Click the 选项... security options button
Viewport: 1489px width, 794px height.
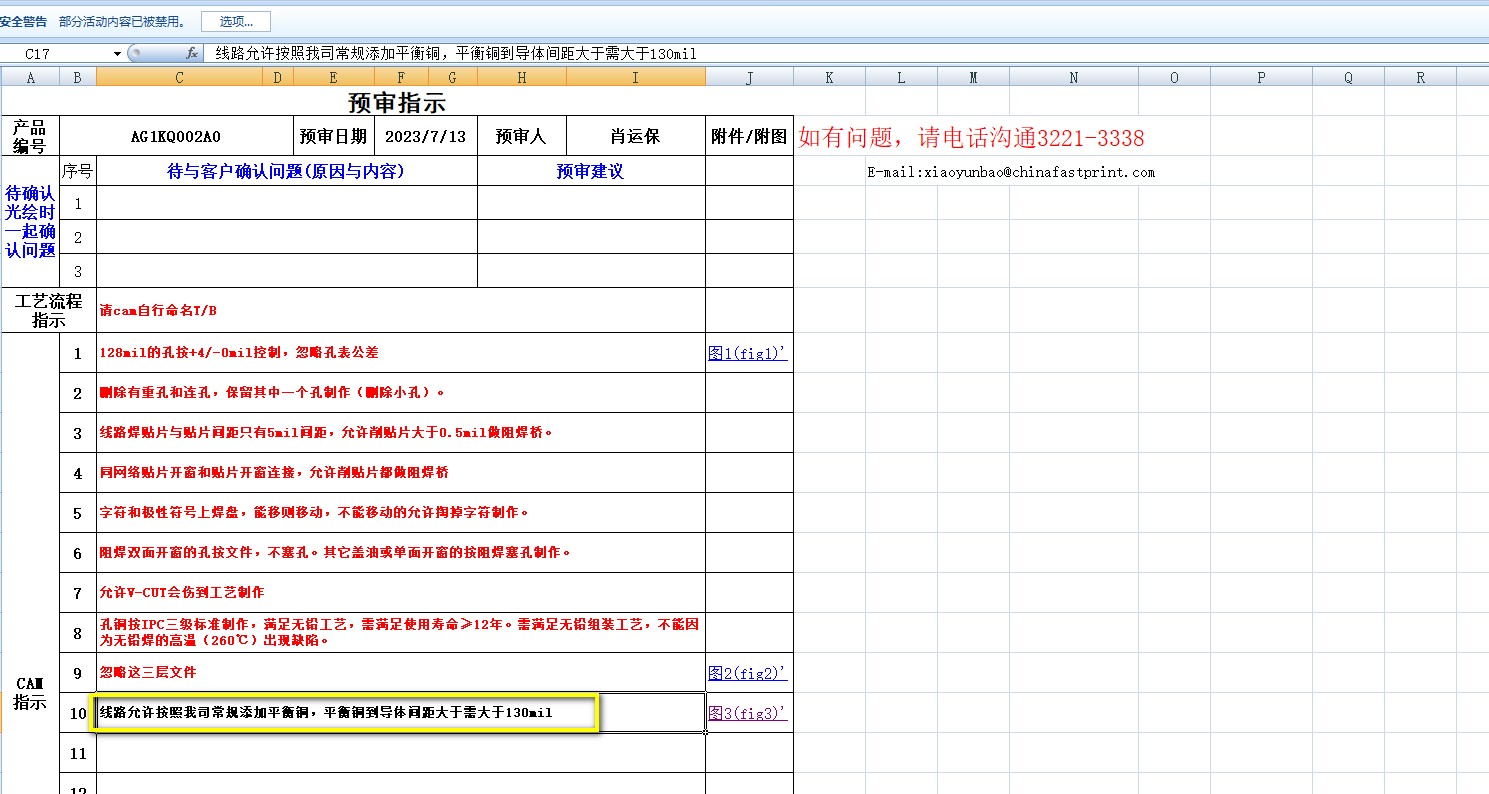tap(236, 21)
